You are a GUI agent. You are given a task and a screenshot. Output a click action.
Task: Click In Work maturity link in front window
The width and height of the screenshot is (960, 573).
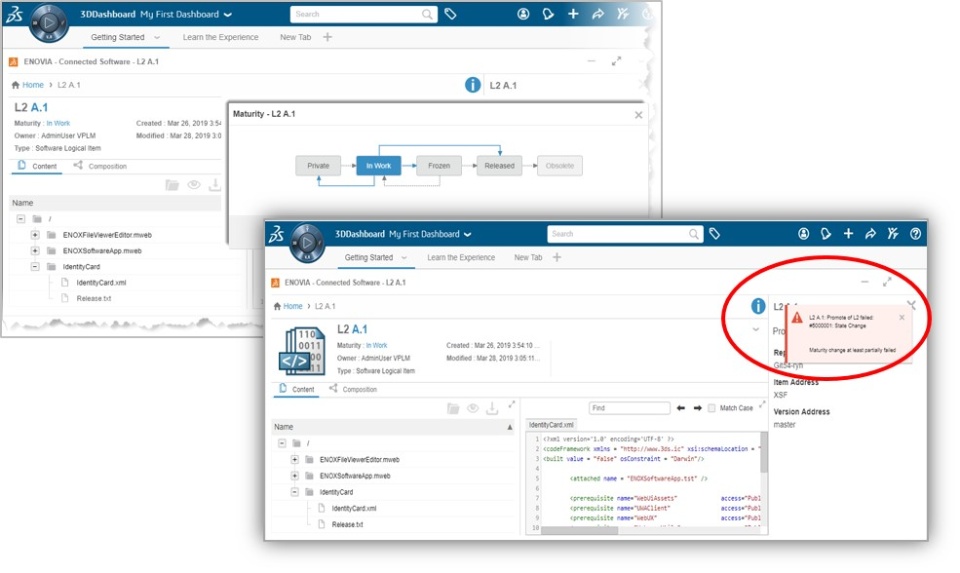click(x=377, y=346)
